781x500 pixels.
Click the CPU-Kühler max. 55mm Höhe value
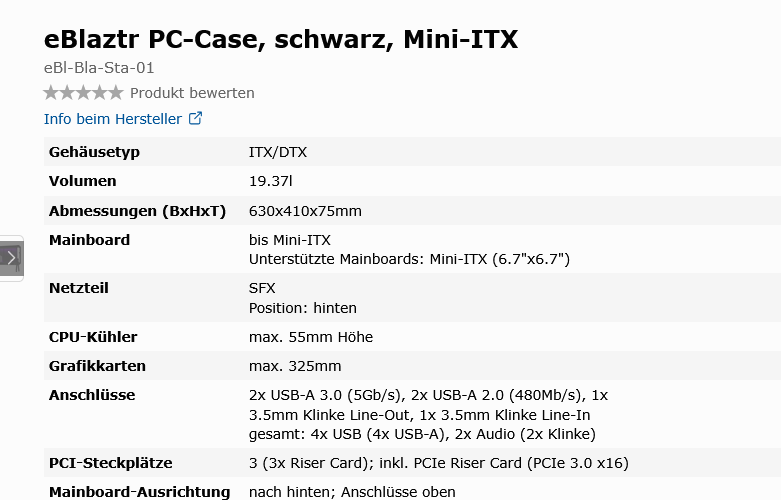(x=311, y=337)
